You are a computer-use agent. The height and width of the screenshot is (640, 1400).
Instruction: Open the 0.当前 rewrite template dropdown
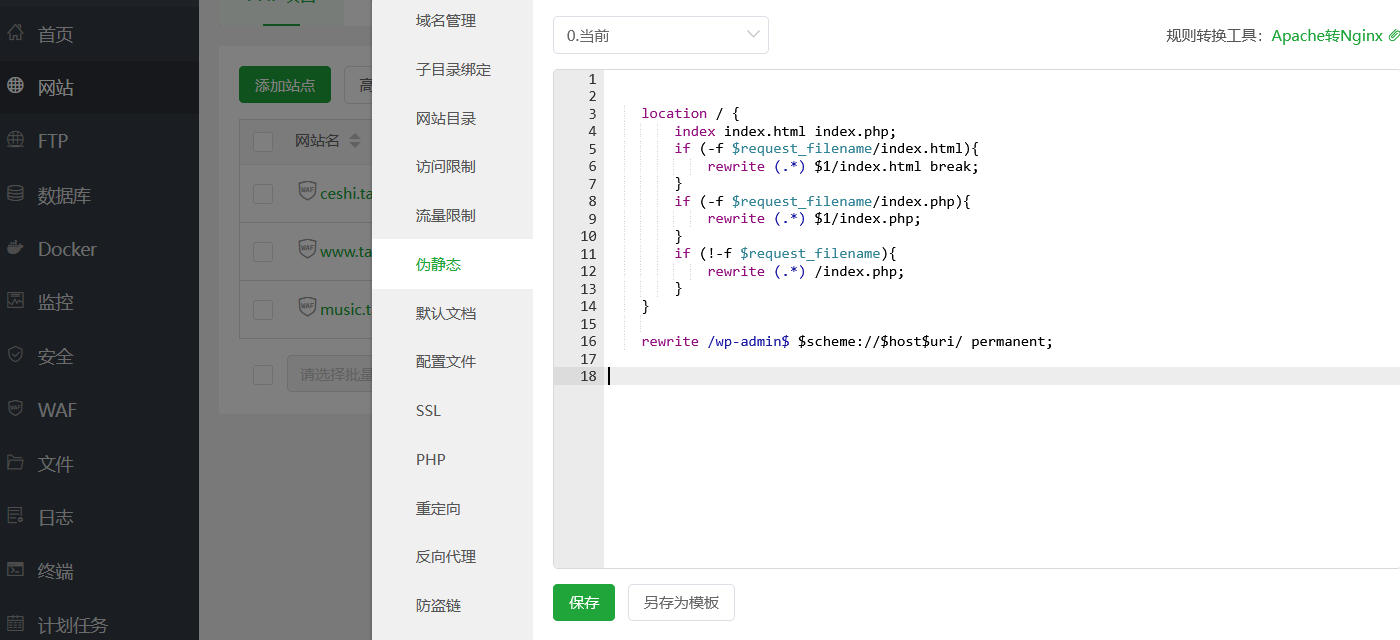pyautogui.click(x=660, y=35)
